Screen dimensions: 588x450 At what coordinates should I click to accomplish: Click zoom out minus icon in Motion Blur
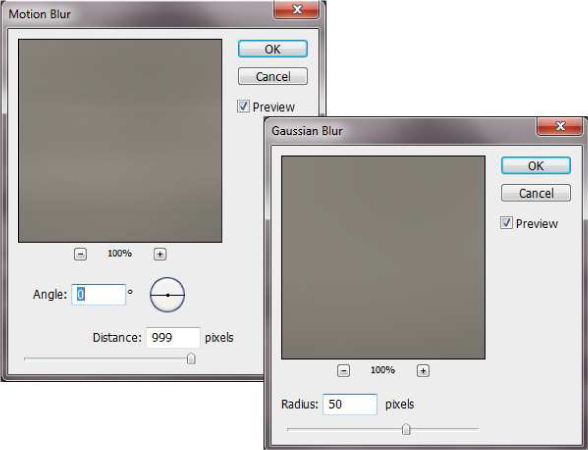[80, 254]
